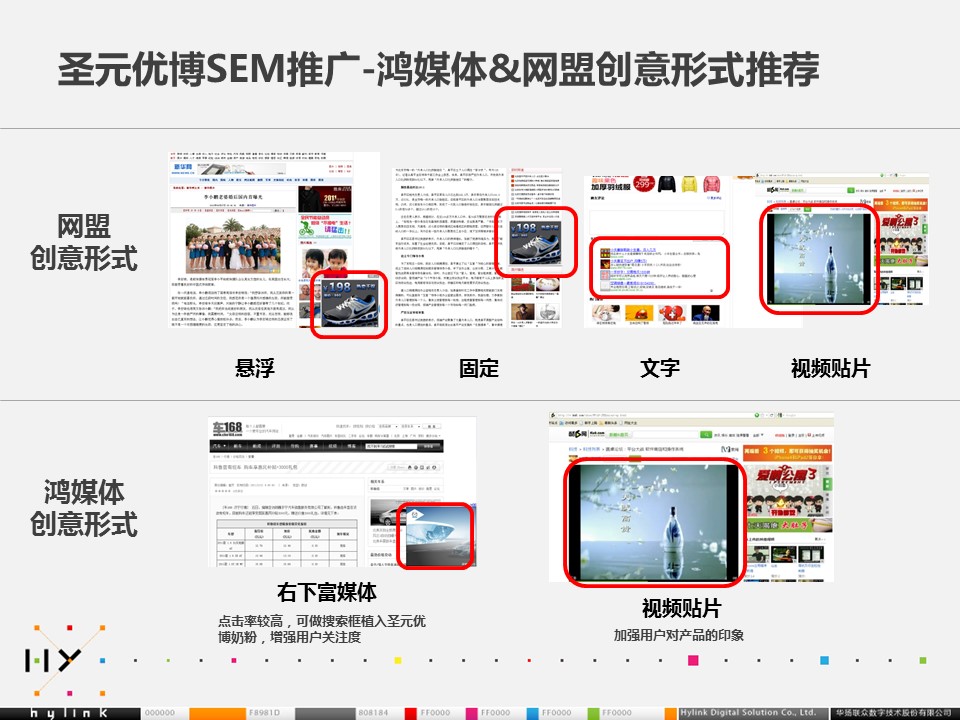Image resolution: width=960 pixels, height=720 pixels.
Task: Click the 鸿媒体创意形式 section label
Action: coord(83,508)
